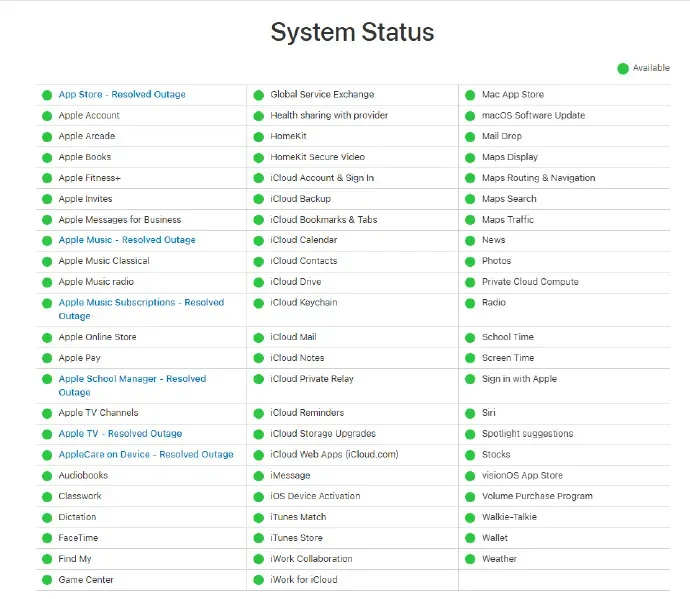Screen dimensions: 690x599
Task: Select the Sign in with Apple entry
Action: pos(519,379)
